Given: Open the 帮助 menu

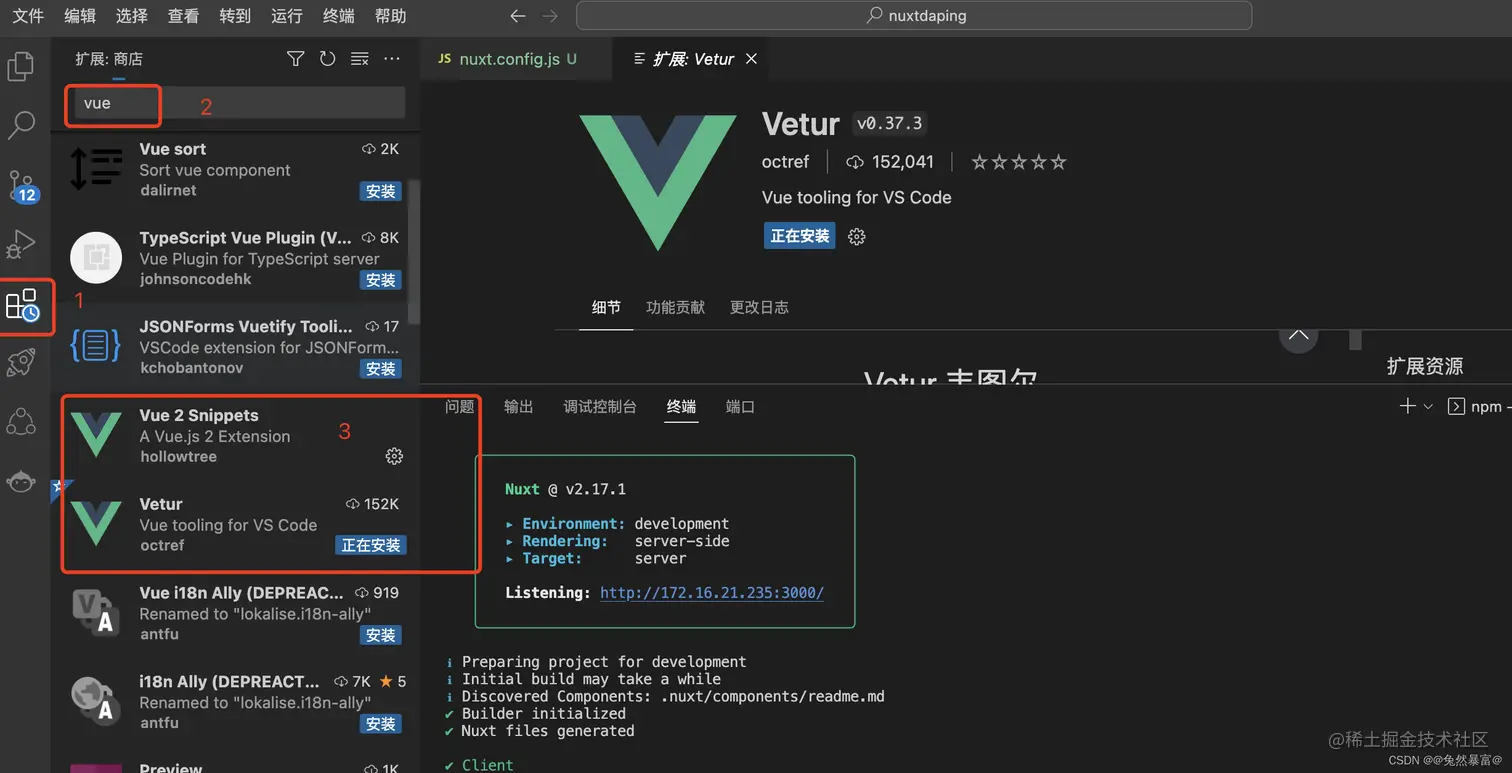Looking at the screenshot, I should pos(391,16).
